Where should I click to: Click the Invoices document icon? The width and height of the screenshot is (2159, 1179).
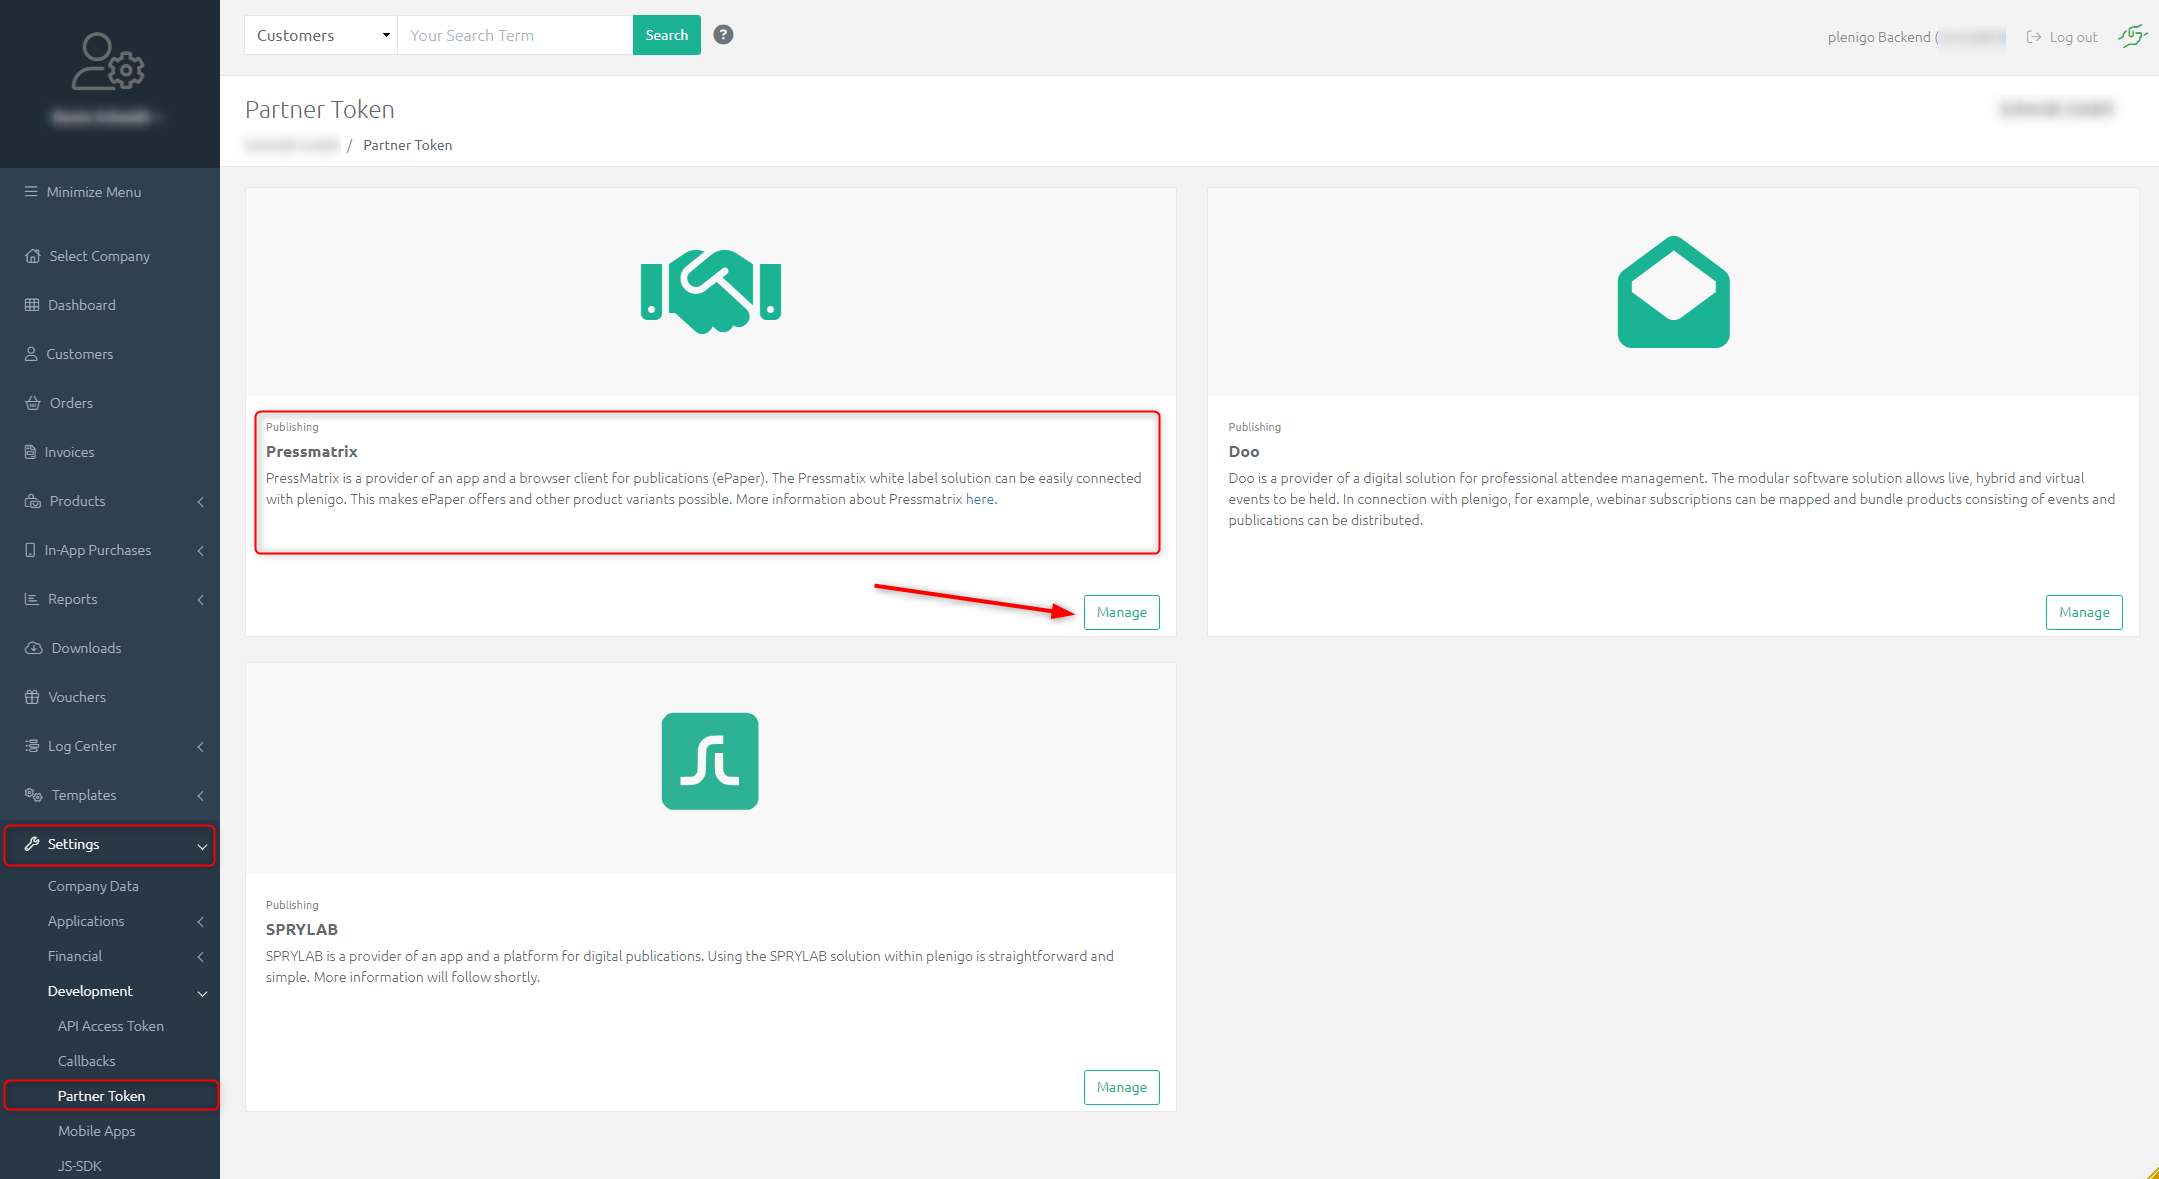point(30,452)
